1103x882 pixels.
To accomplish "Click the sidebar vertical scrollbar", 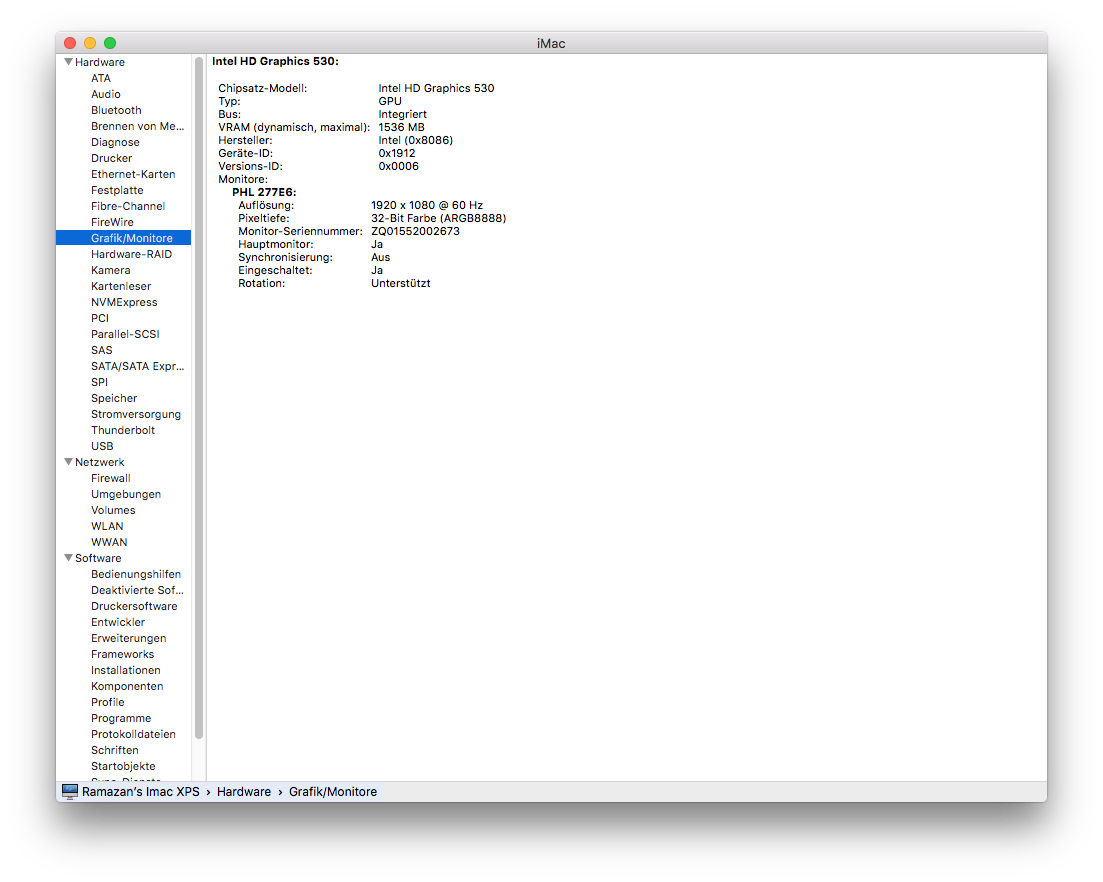I will [198, 397].
